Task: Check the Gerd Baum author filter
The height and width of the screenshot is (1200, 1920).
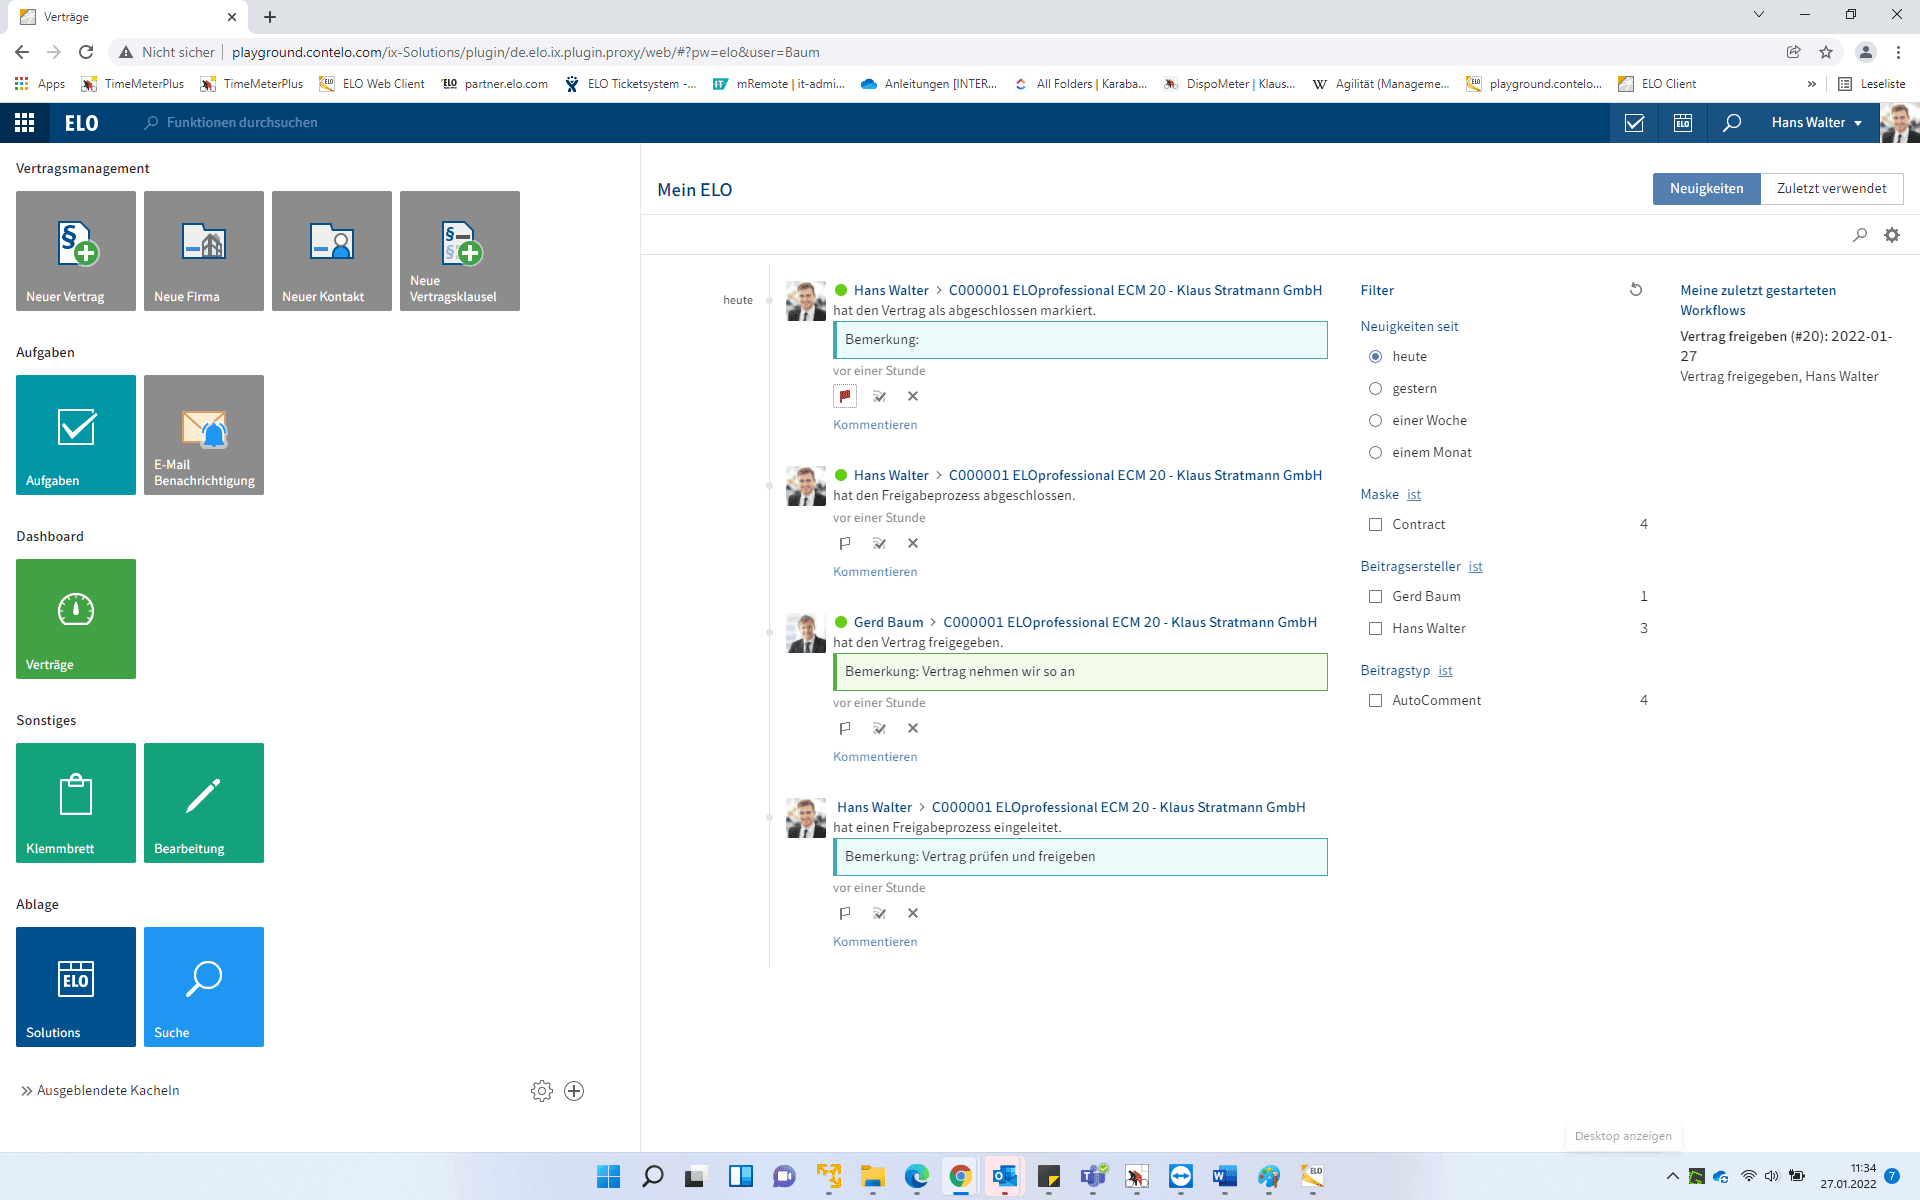Action: pyautogui.click(x=1376, y=597)
